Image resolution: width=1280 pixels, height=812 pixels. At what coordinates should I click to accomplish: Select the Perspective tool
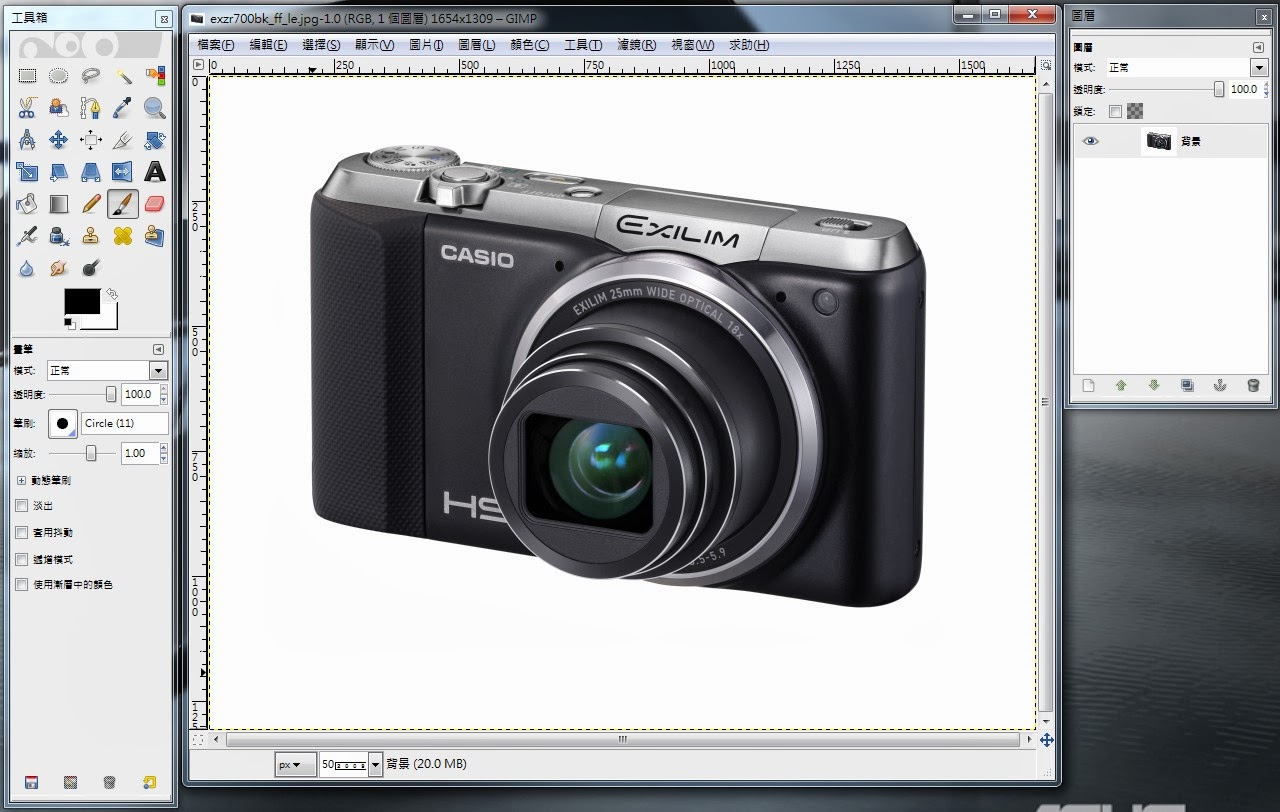(91, 171)
